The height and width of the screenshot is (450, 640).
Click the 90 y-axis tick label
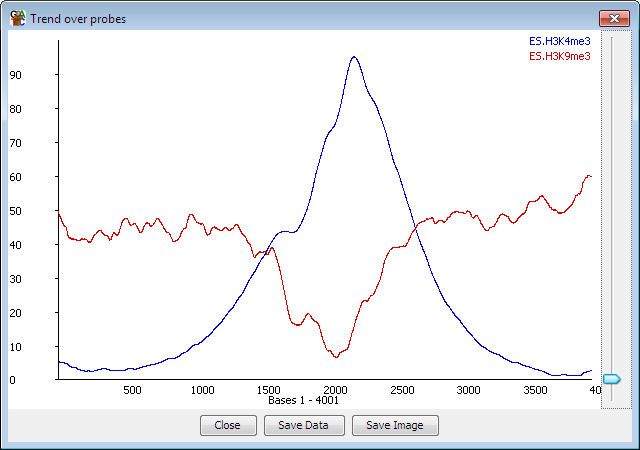click(16, 75)
